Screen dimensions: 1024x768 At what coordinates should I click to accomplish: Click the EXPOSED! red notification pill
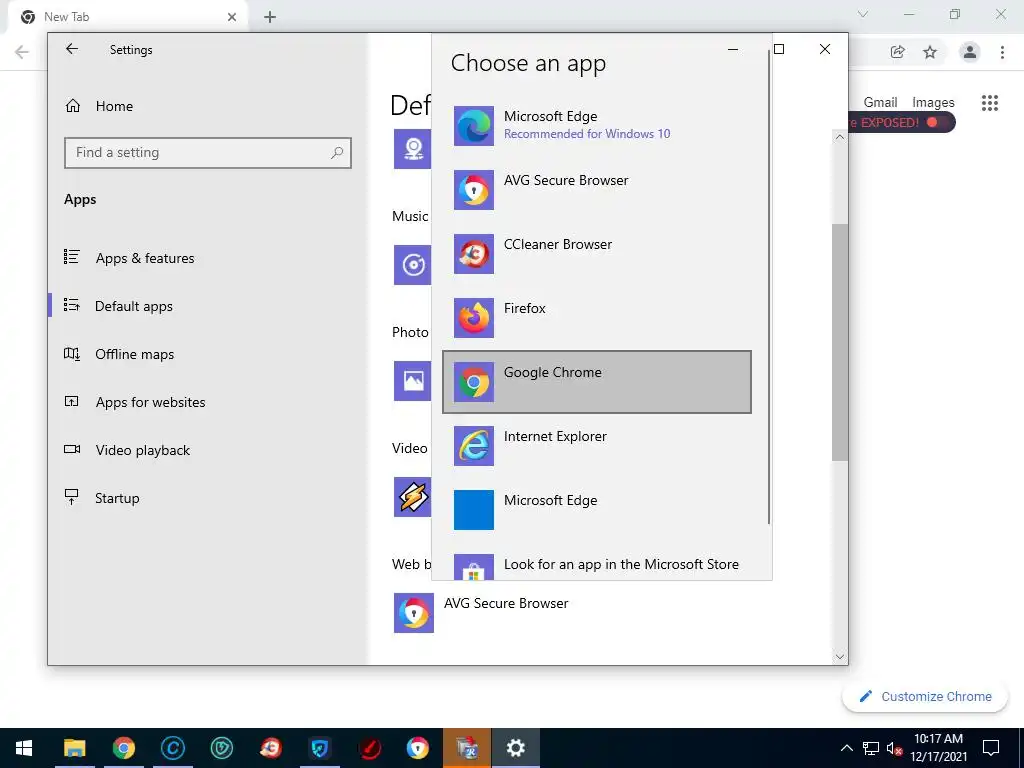(902, 122)
